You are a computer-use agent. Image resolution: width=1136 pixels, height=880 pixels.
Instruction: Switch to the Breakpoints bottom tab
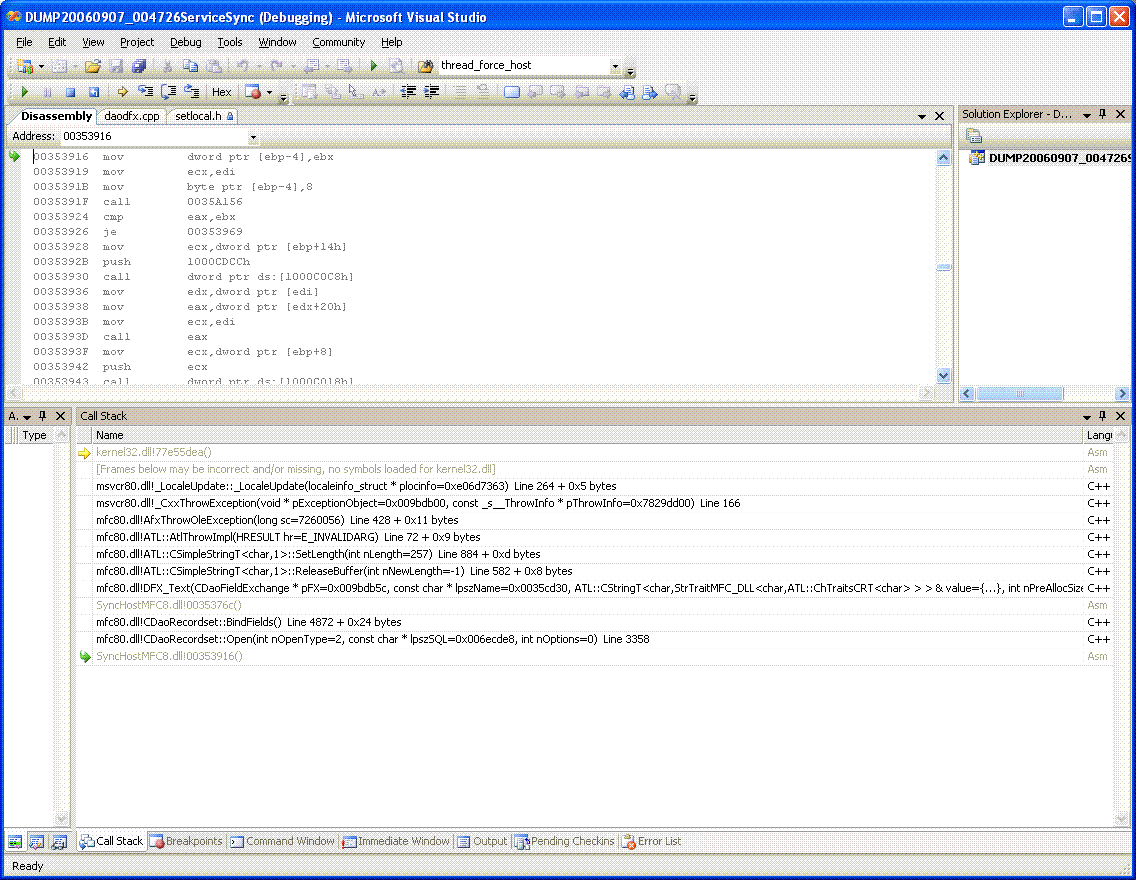[186, 841]
